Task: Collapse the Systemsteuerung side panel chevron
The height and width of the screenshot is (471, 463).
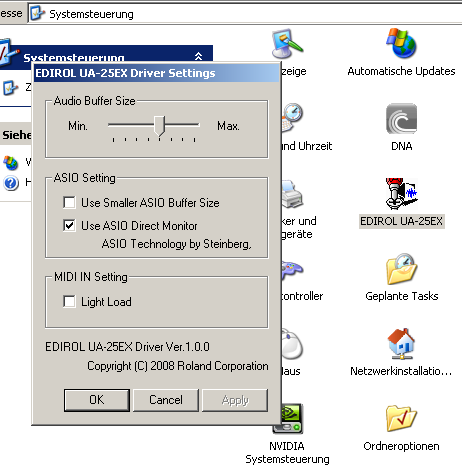Action: pyautogui.click(x=198, y=56)
